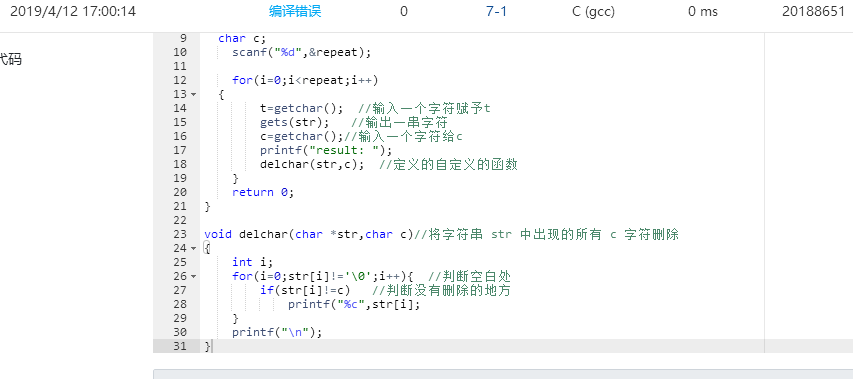853x379 pixels.
Task: Collapse the code fold arrow at line 26
Action: (194, 276)
